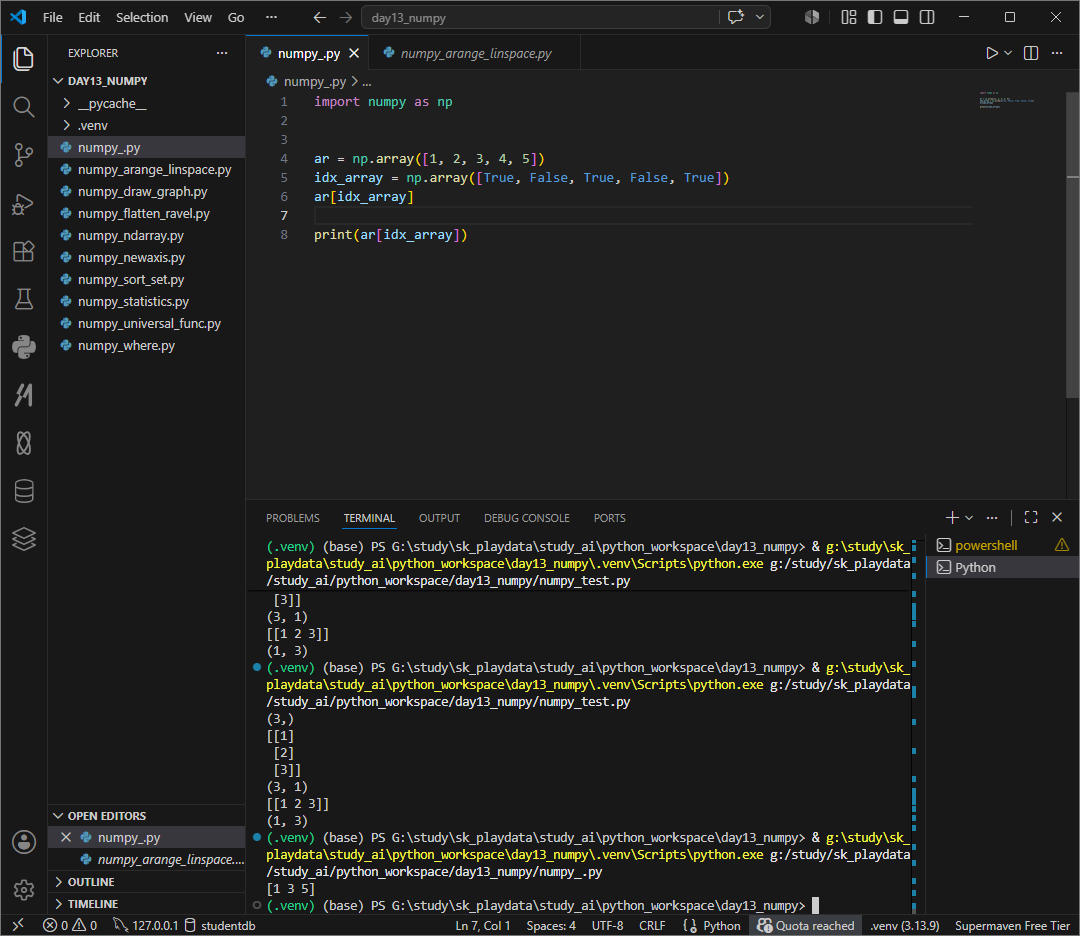This screenshot has height=936, width=1080.
Task: Open the Manage gear icon
Action: 23,890
